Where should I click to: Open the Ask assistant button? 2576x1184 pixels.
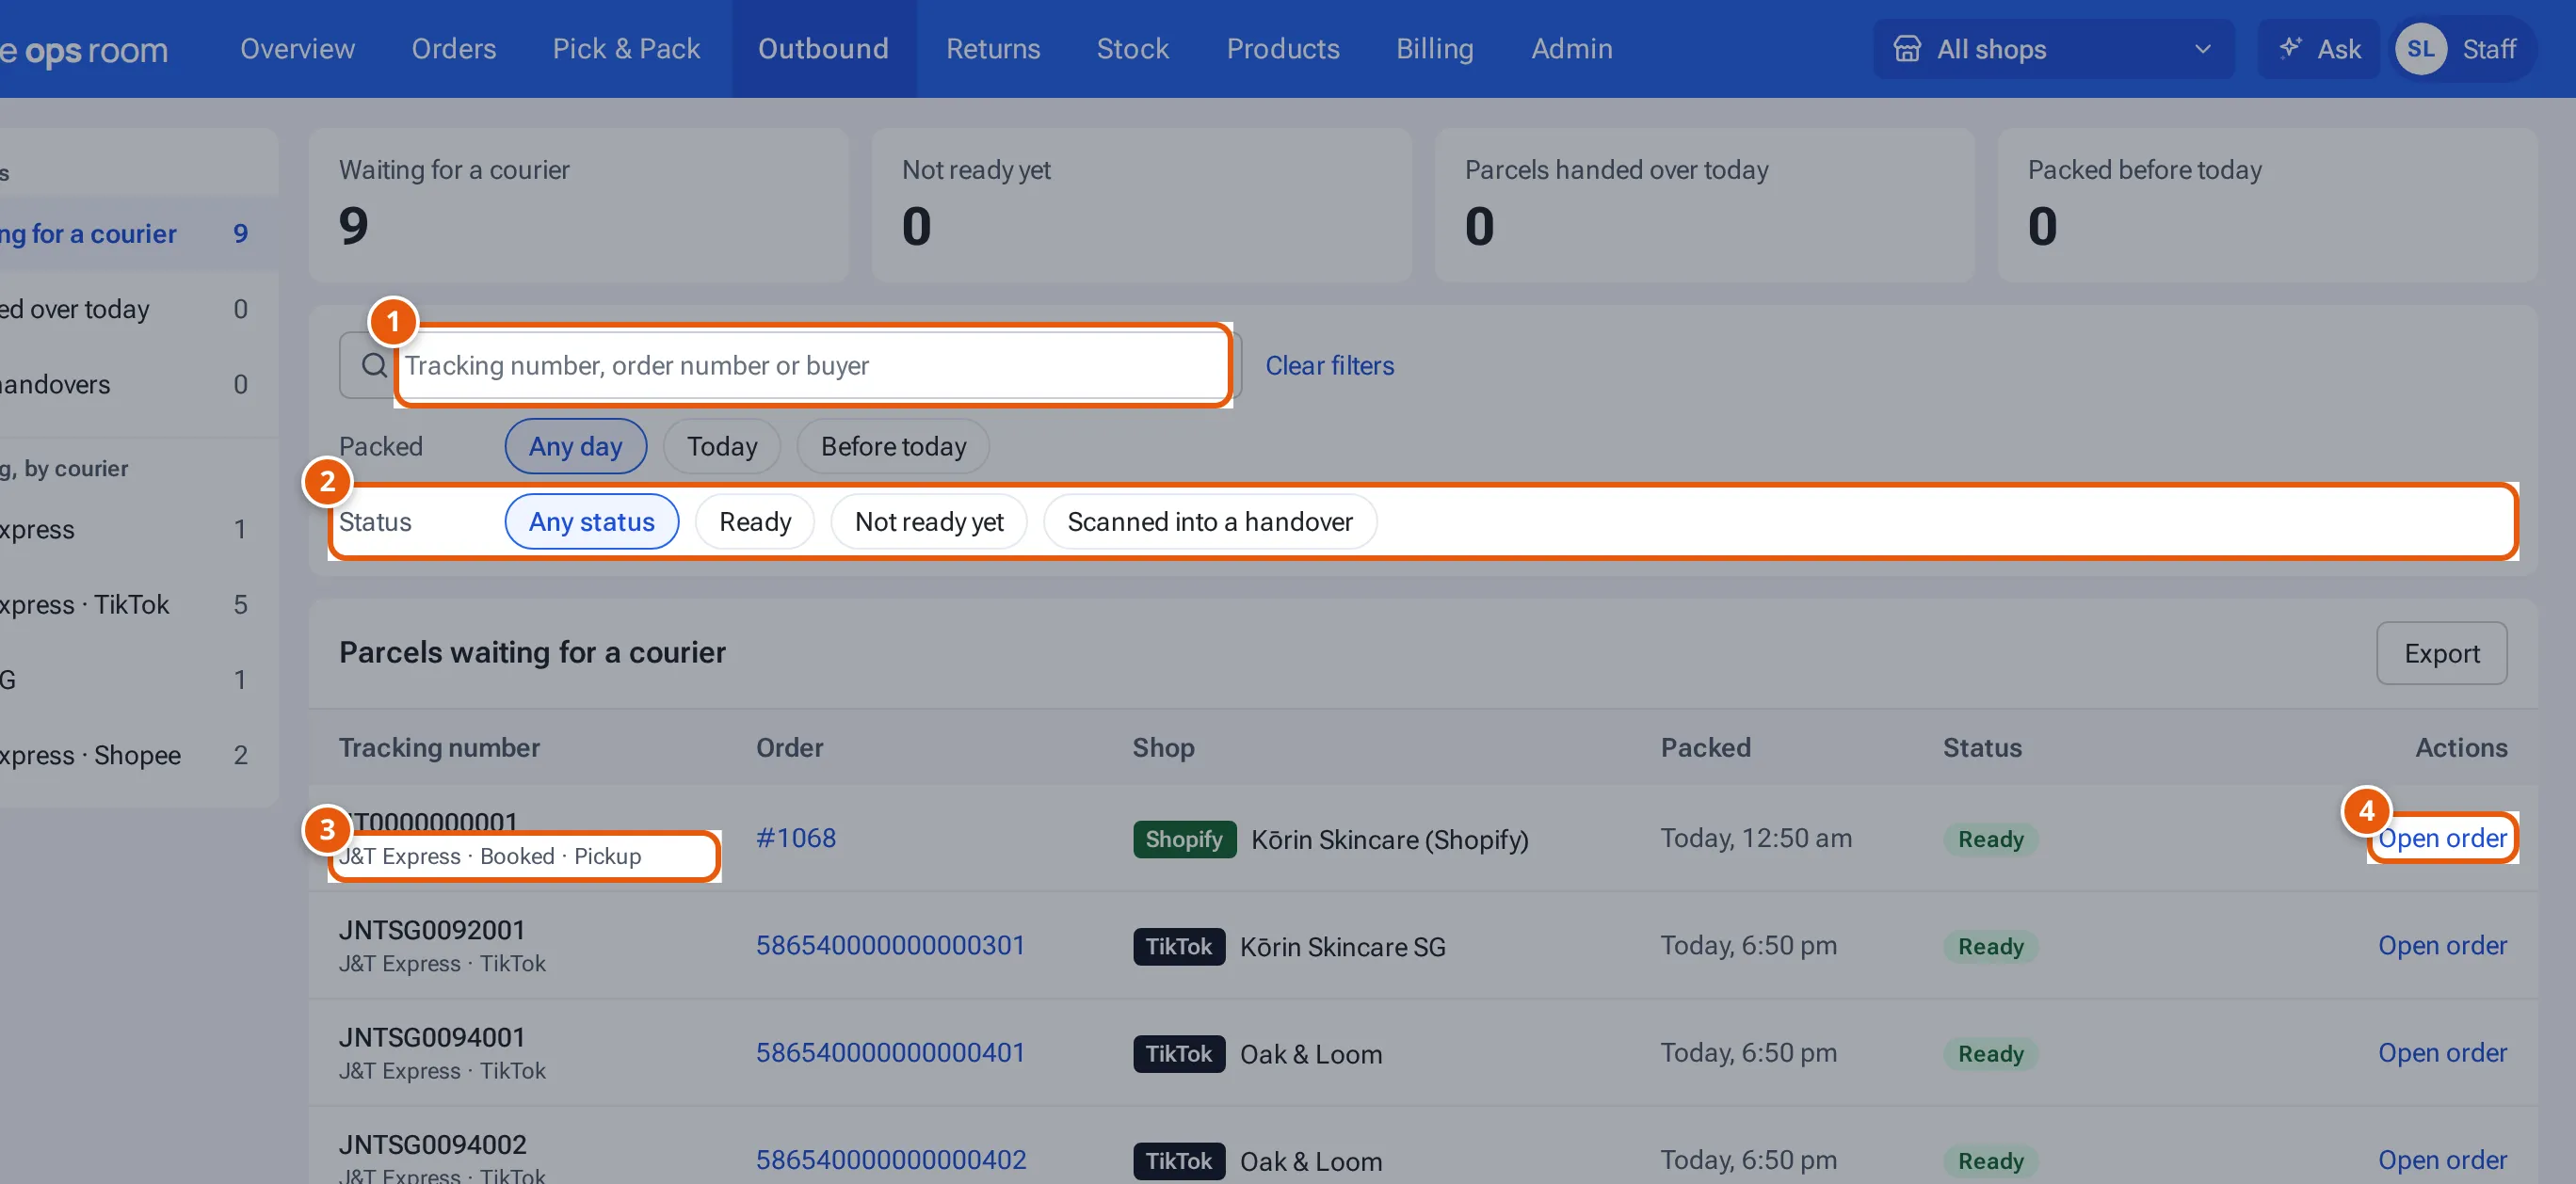(2319, 49)
